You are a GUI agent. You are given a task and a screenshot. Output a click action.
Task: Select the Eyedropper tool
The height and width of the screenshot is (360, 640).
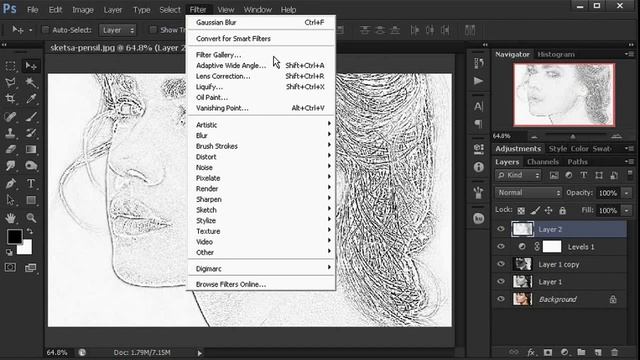coord(31,98)
